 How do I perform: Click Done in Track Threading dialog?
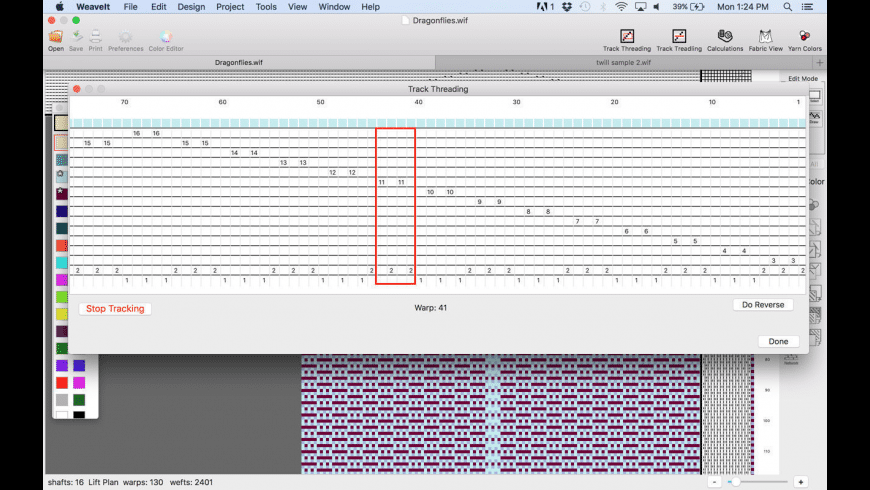pos(778,341)
